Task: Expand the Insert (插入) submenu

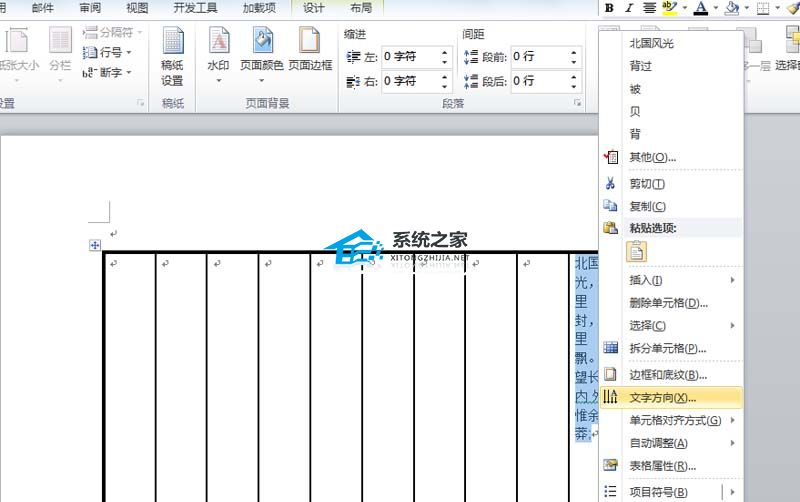Action: coord(671,280)
